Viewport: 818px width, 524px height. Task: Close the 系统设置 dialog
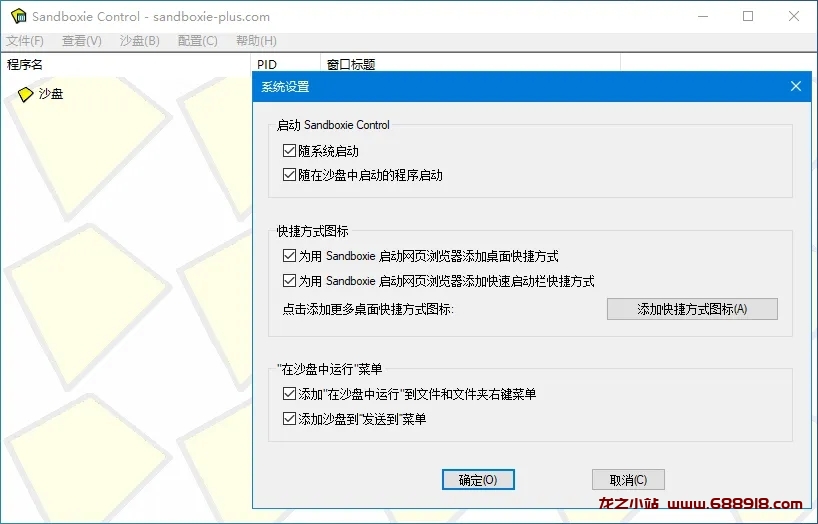[x=796, y=87]
